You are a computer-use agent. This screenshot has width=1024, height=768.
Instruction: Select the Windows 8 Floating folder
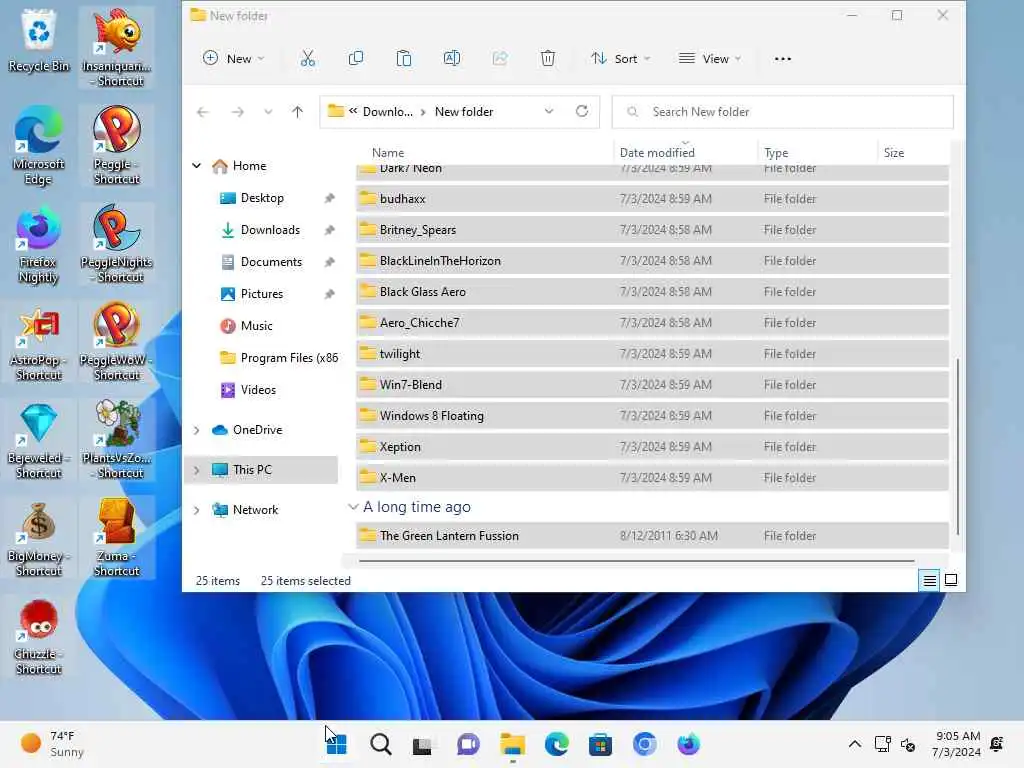pyautogui.click(x=652, y=416)
